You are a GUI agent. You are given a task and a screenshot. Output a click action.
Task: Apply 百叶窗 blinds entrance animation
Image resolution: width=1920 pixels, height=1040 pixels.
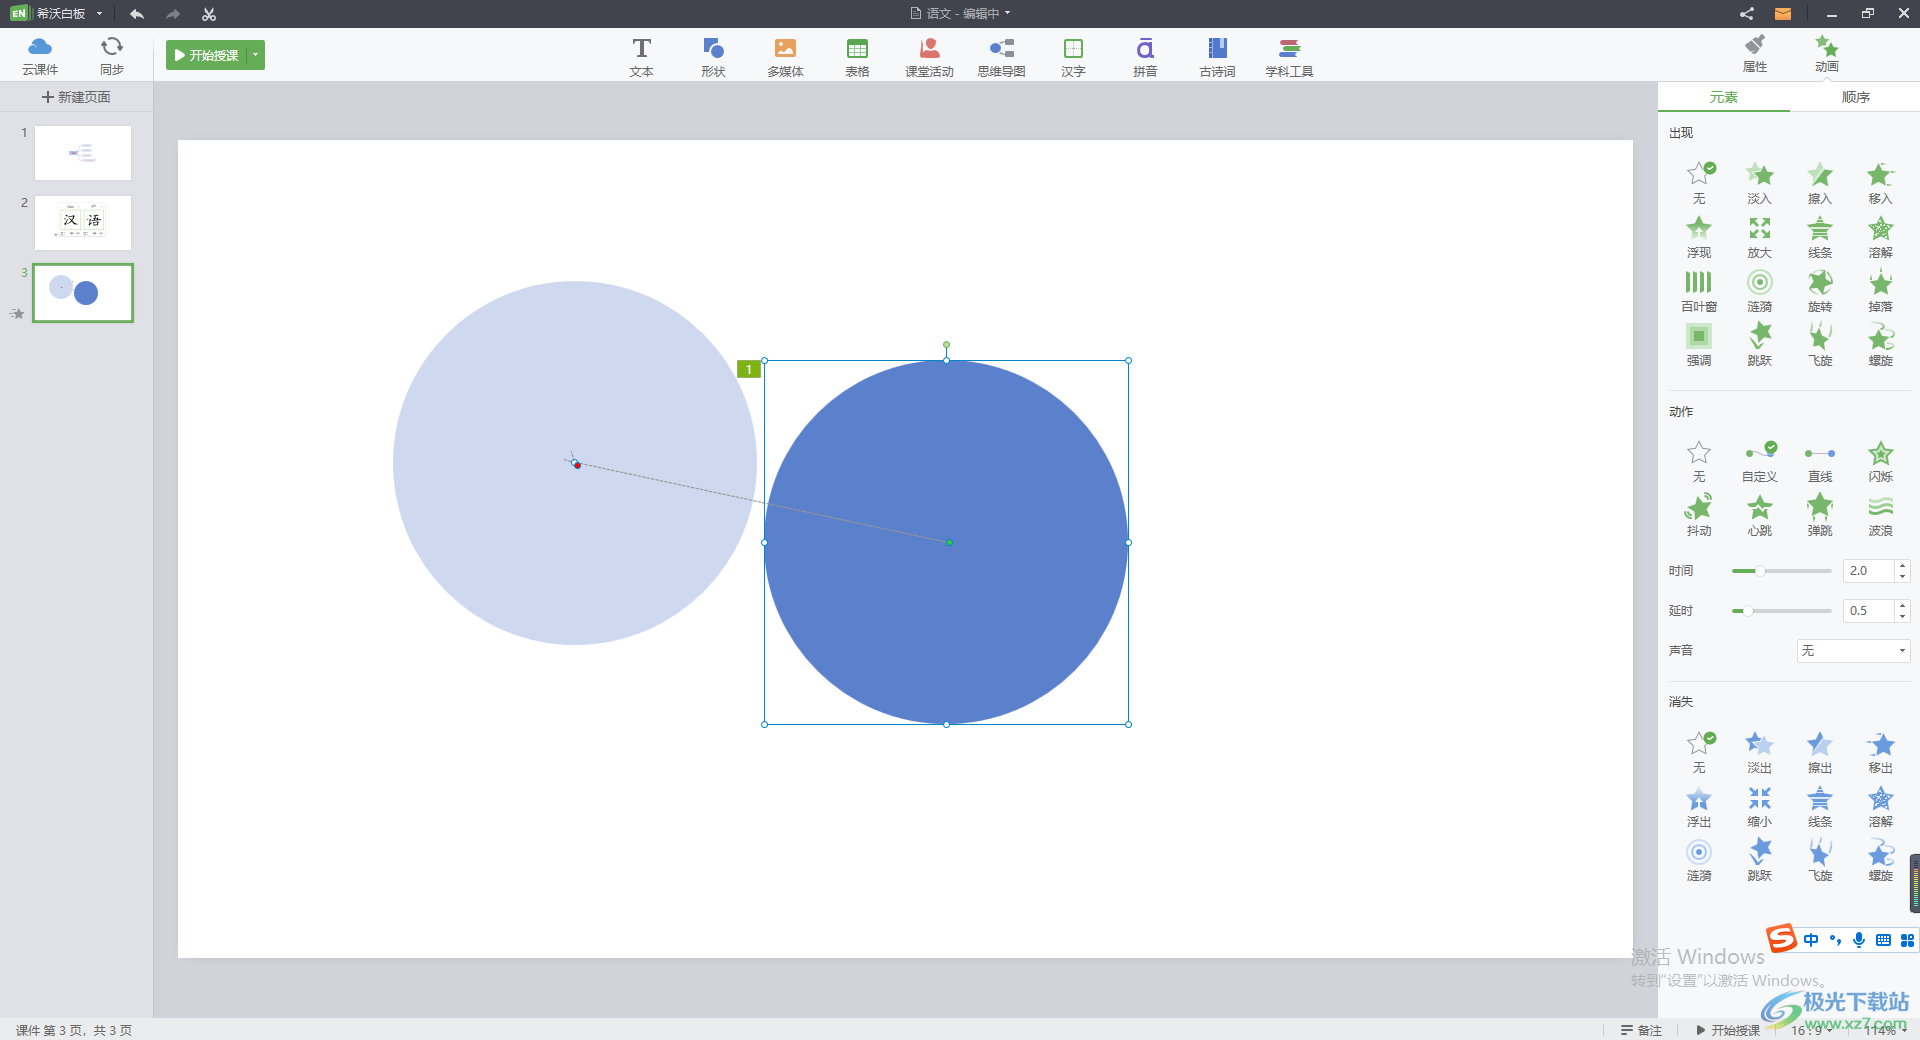[x=1697, y=291]
